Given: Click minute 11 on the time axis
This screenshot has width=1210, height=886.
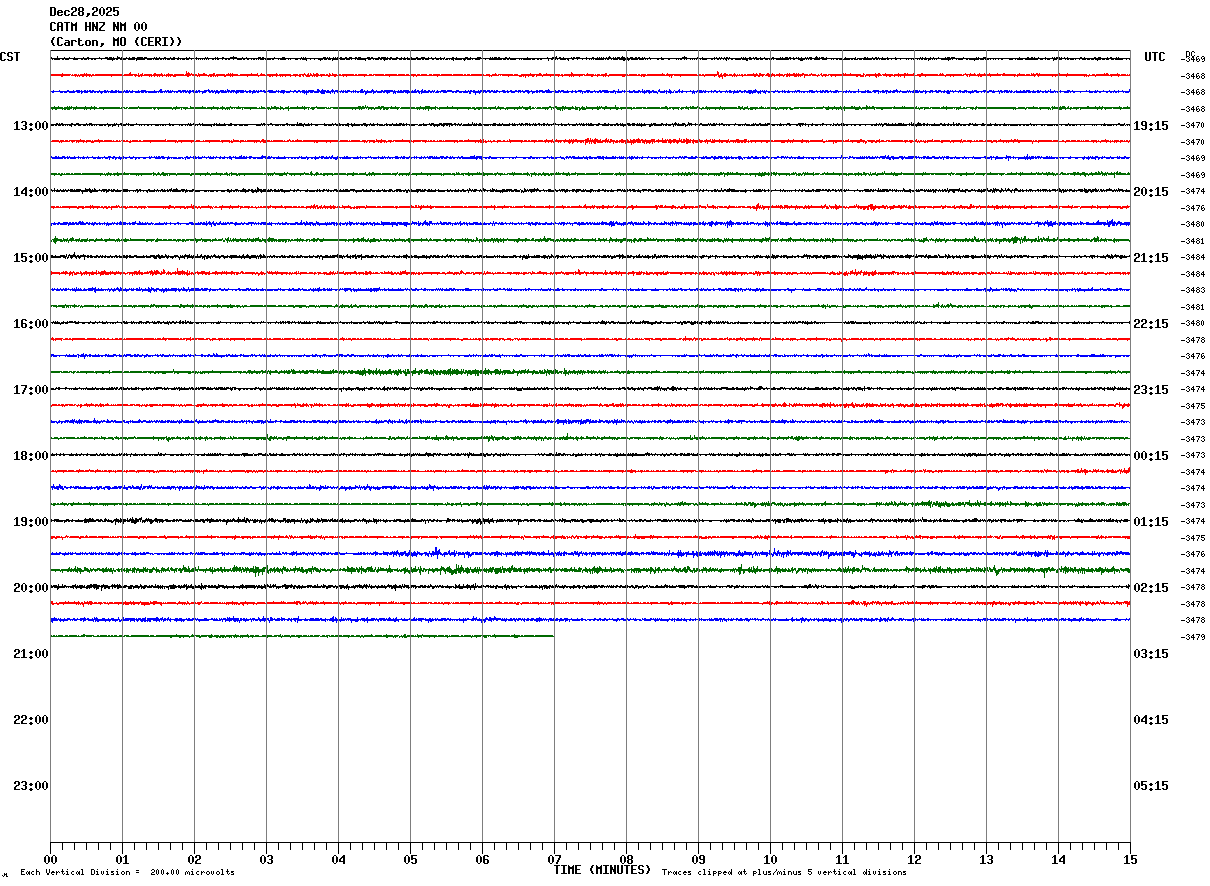Looking at the screenshot, I should (842, 859).
